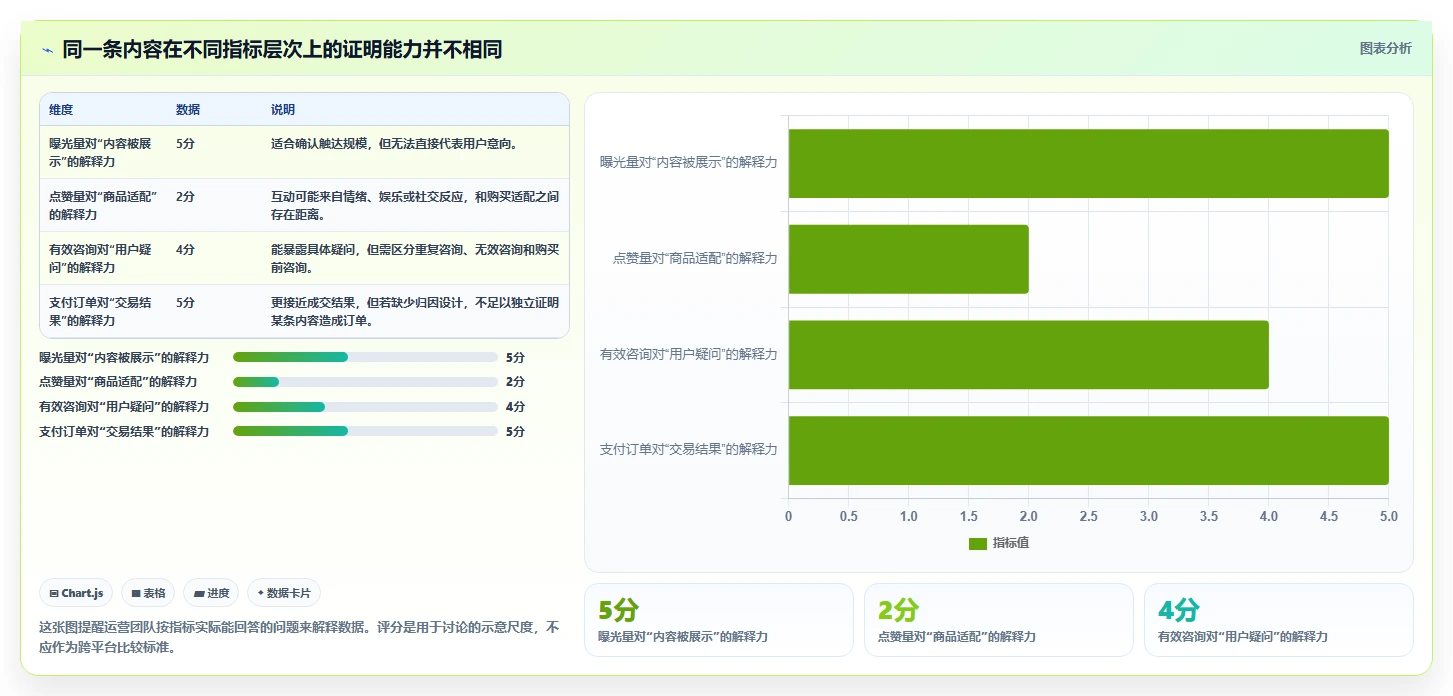Click the 点赞量 label beside the progress bars

118,382
